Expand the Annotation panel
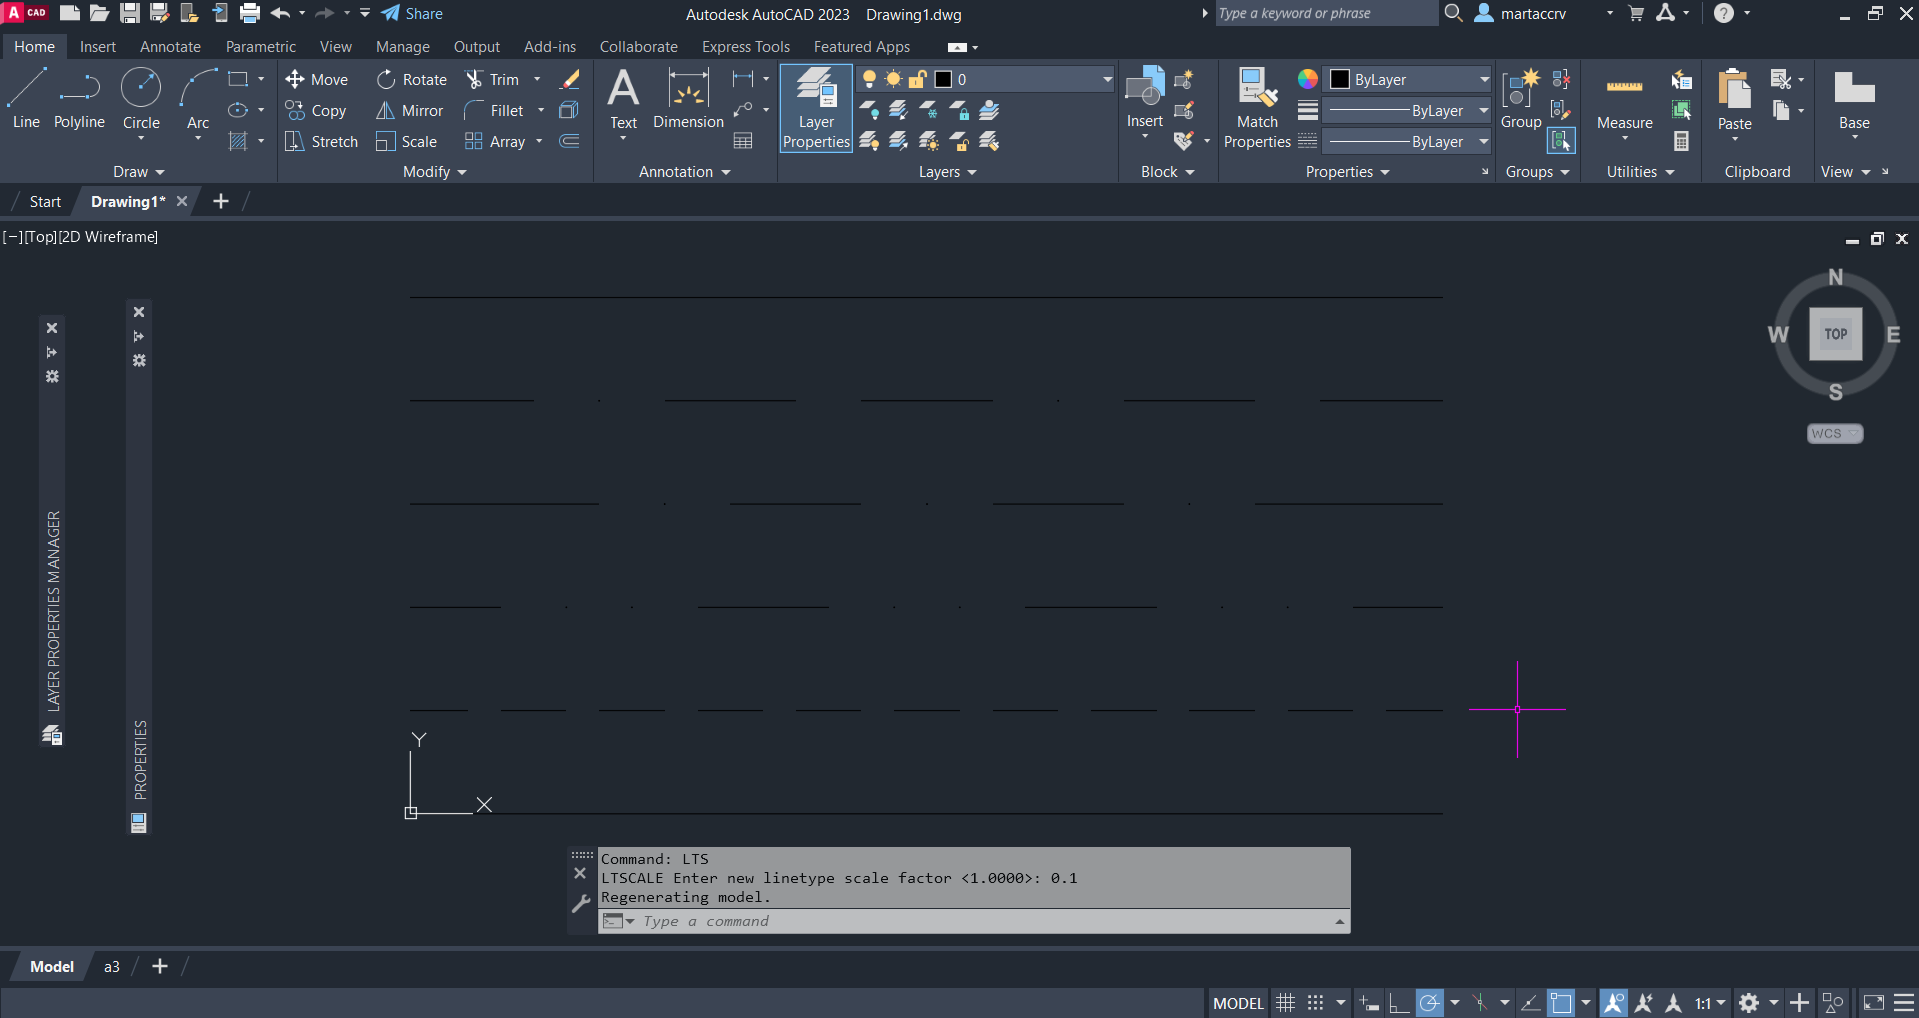 [685, 172]
